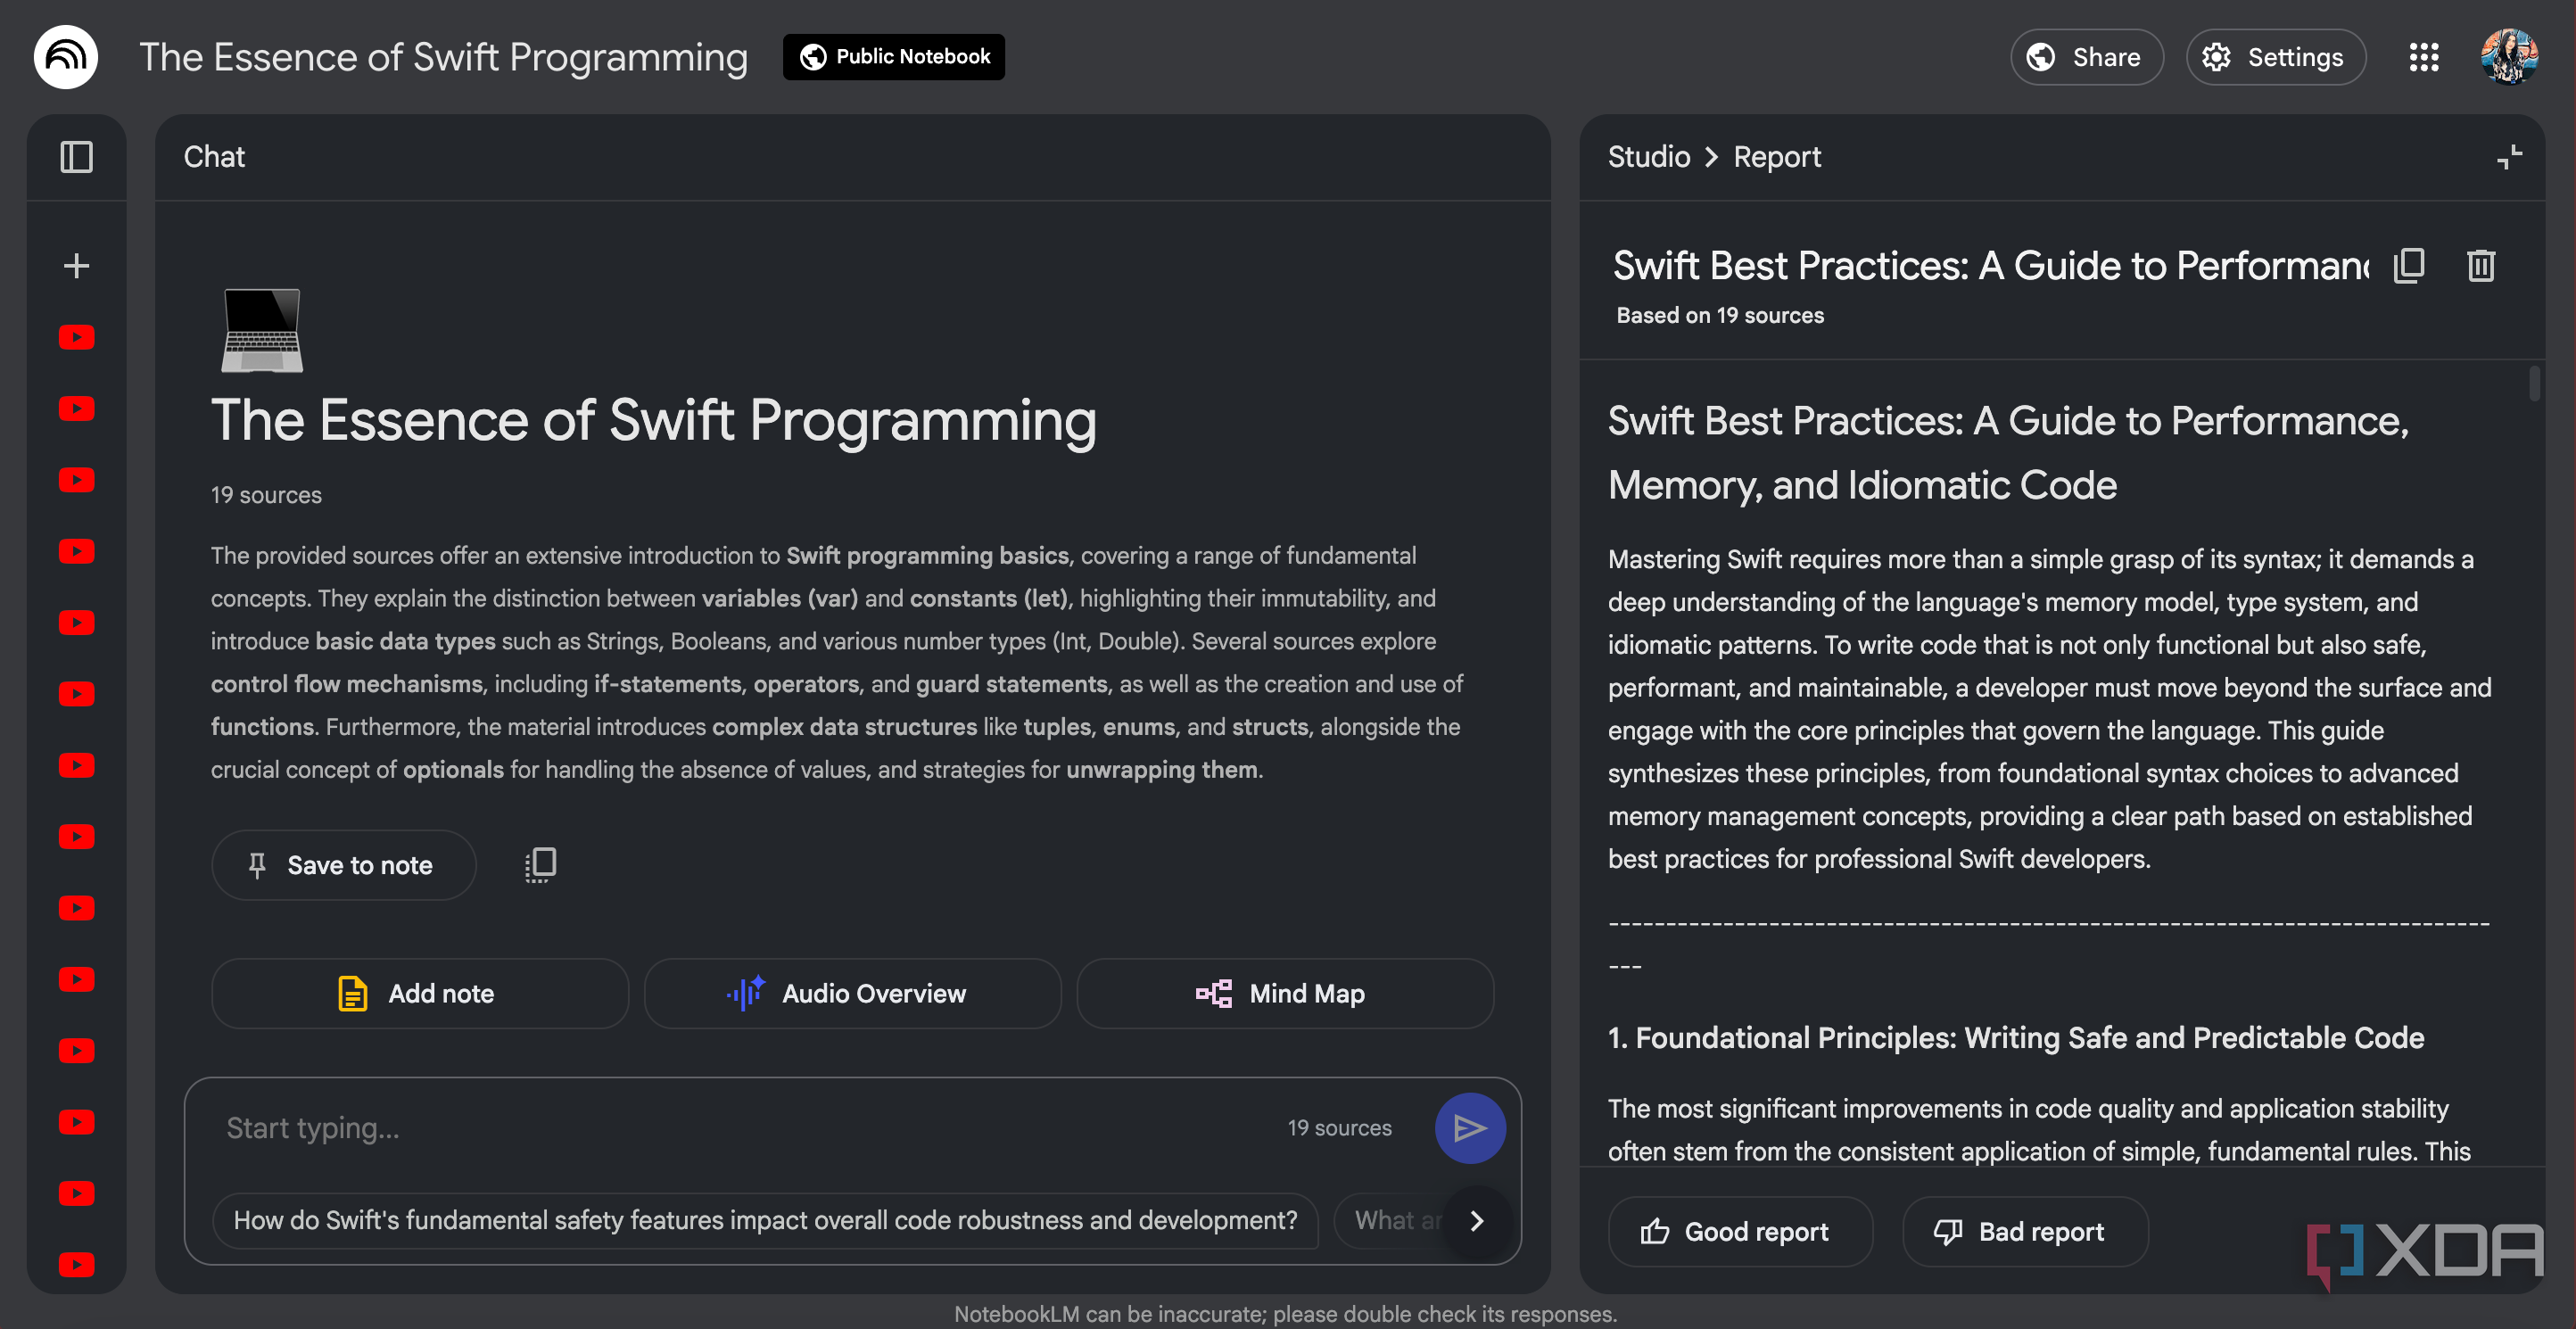The height and width of the screenshot is (1329, 2576).
Task: Copy the Swift Best Practices report
Action: [2409, 266]
